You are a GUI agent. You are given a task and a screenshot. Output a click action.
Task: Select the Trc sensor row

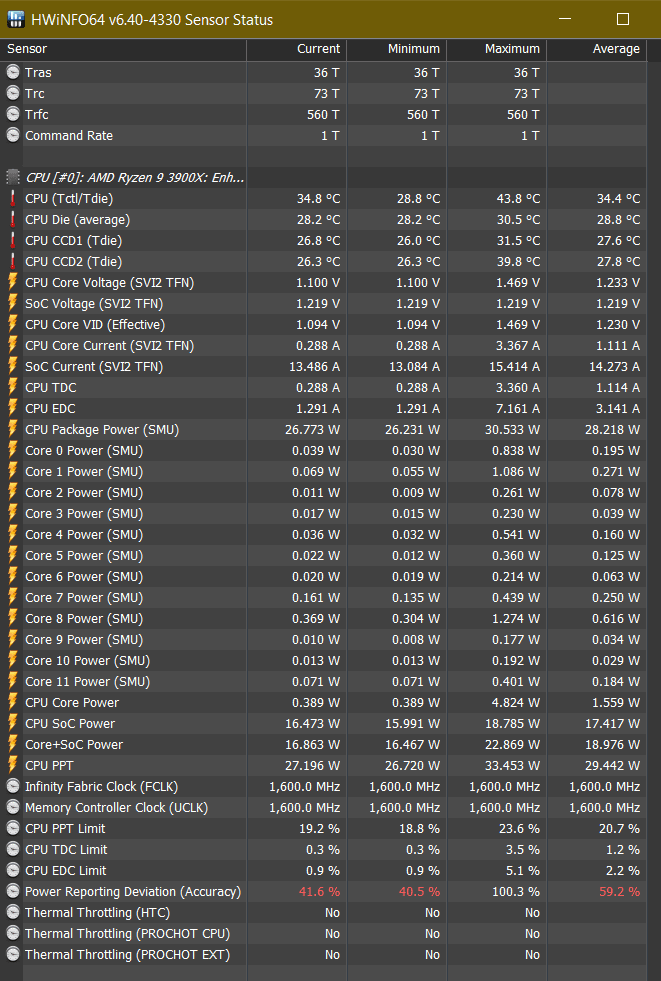tap(323, 93)
